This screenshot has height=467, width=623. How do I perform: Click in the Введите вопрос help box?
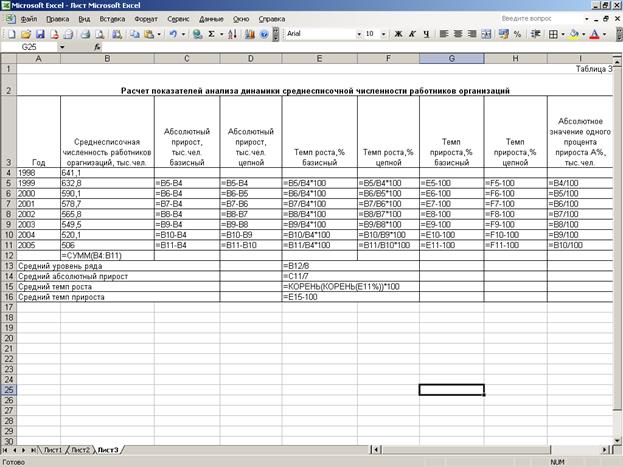[540, 19]
